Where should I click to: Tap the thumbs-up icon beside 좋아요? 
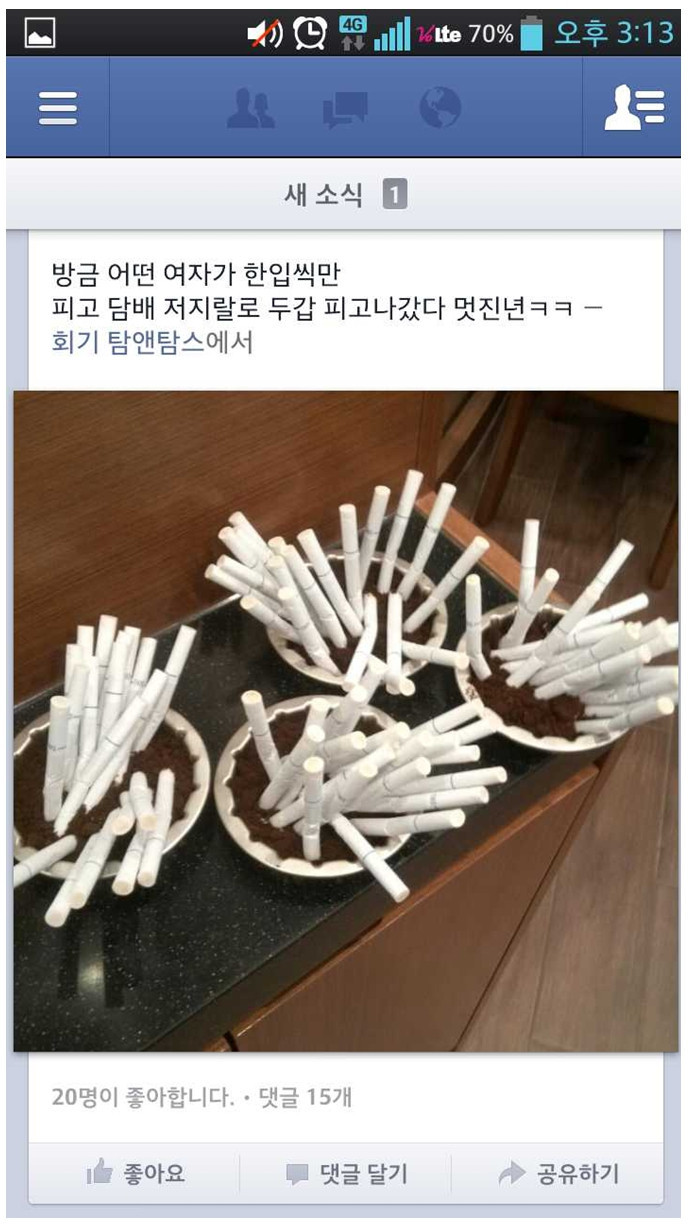pyautogui.click(x=99, y=1173)
